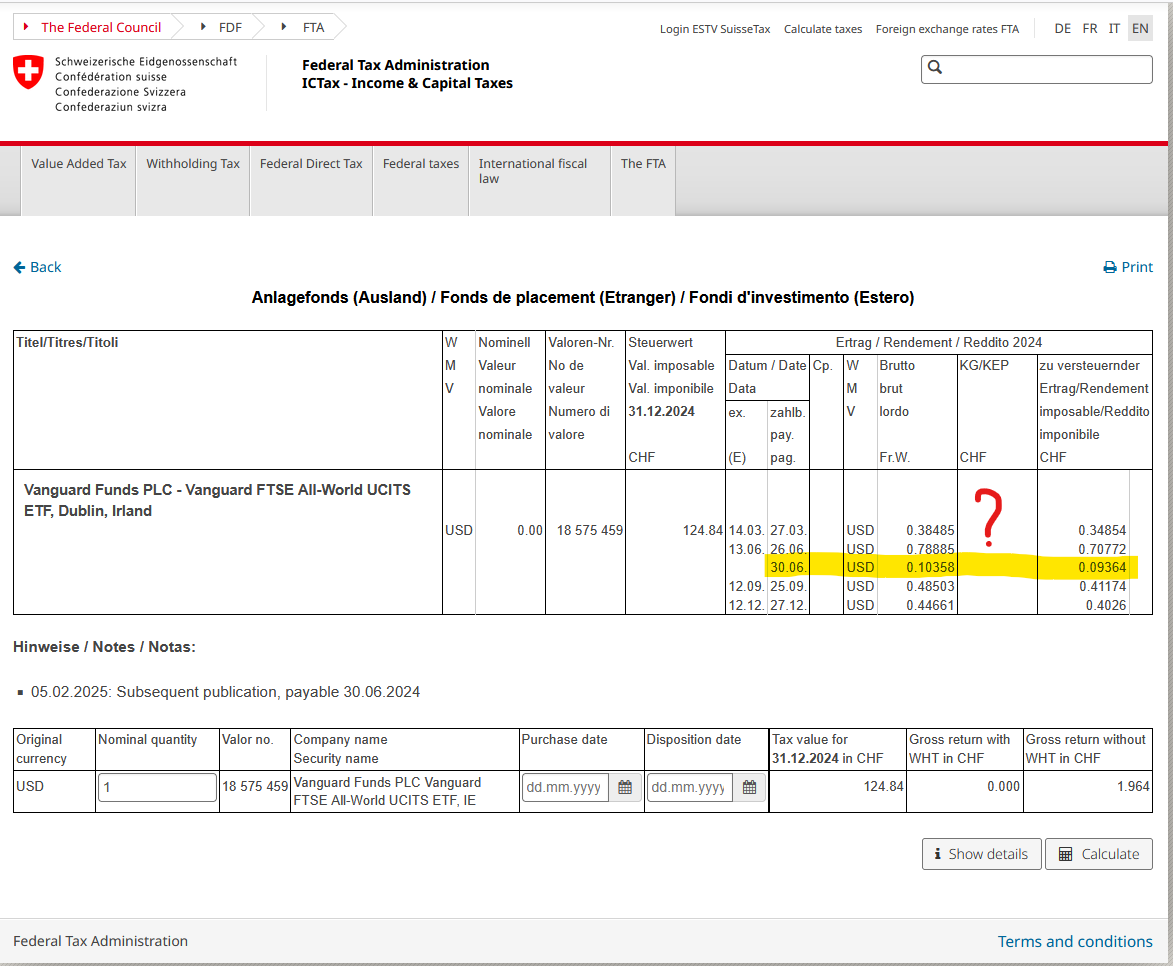
Task: Open the Withholding Tax menu tab
Action: click(193, 164)
